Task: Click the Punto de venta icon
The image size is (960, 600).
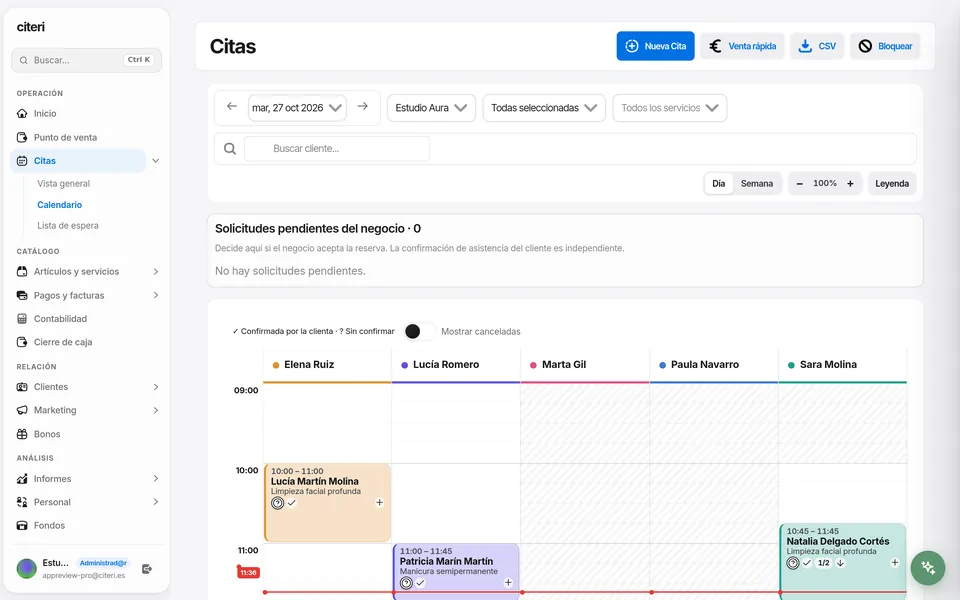Action: pyautogui.click(x=22, y=137)
